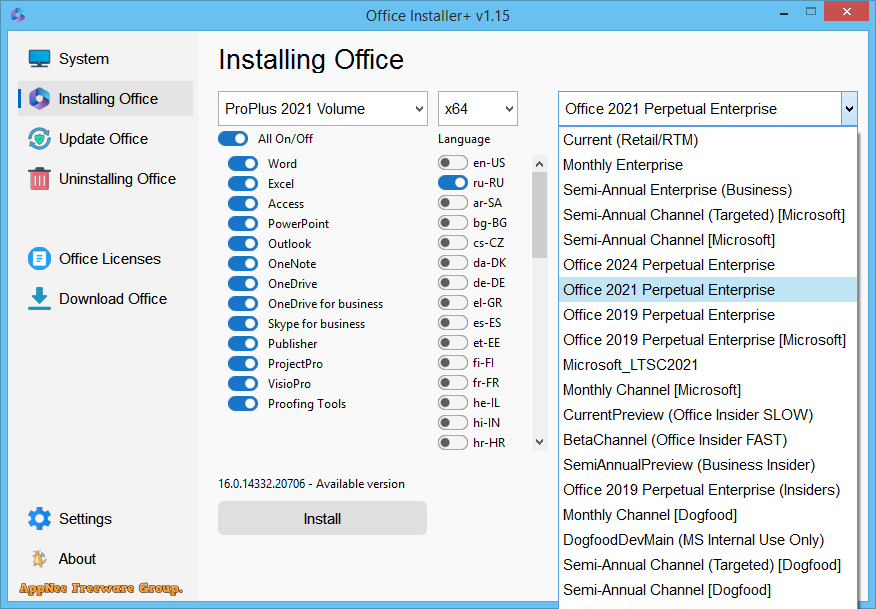Image resolution: width=876 pixels, height=609 pixels.
Task: Open the x64 architecture dropdown
Action: 478,108
